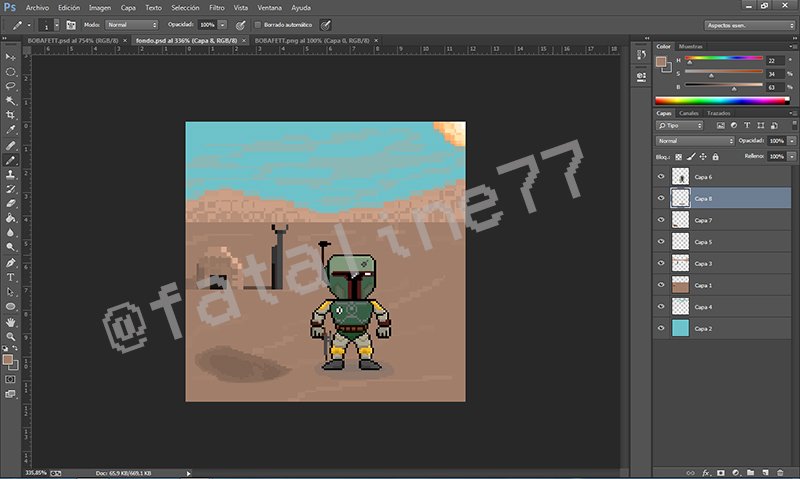The height and width of the screenshot is (479, 800).
Task: Hide layer Capa 2
Action: [661, 328]
